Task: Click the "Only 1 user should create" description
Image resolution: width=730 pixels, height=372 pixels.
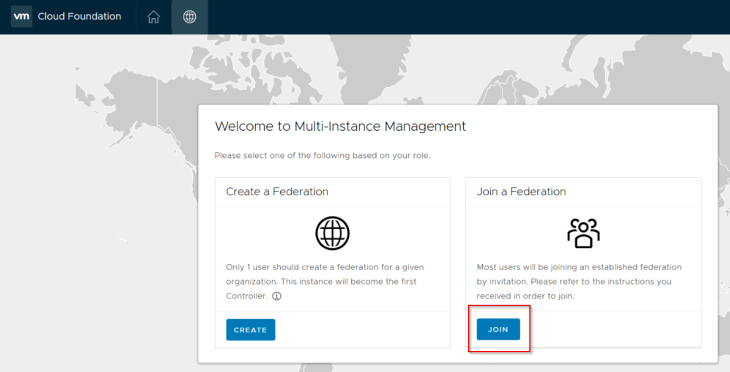Action: (x=325, y=281)
